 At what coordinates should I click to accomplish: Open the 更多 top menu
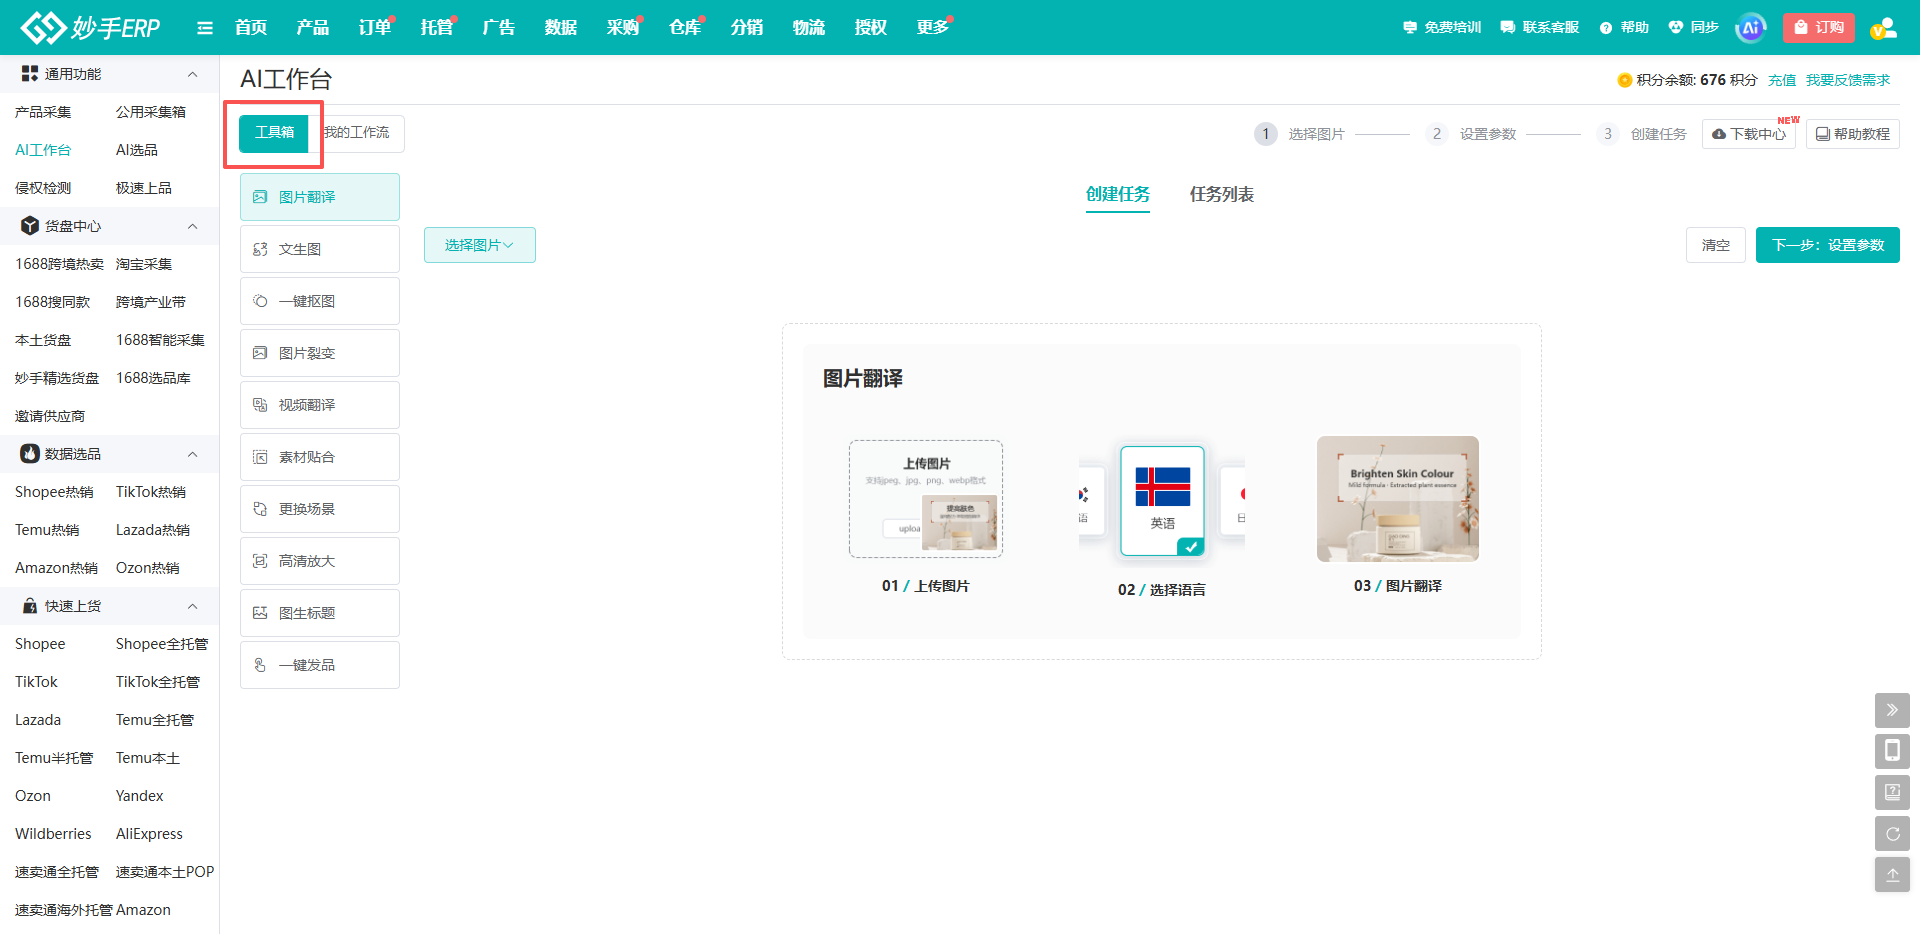(932, 27)
